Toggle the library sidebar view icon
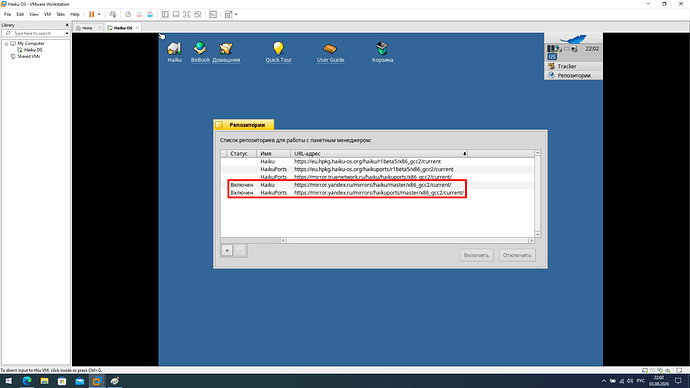Image resolution: width=690 pixels, height=388 pixels. (165, 15)
